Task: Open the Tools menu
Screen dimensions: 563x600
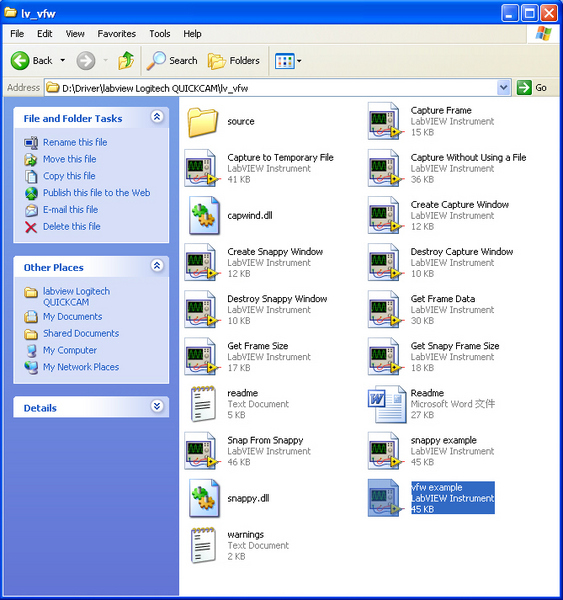Action: tap(160, 34)
